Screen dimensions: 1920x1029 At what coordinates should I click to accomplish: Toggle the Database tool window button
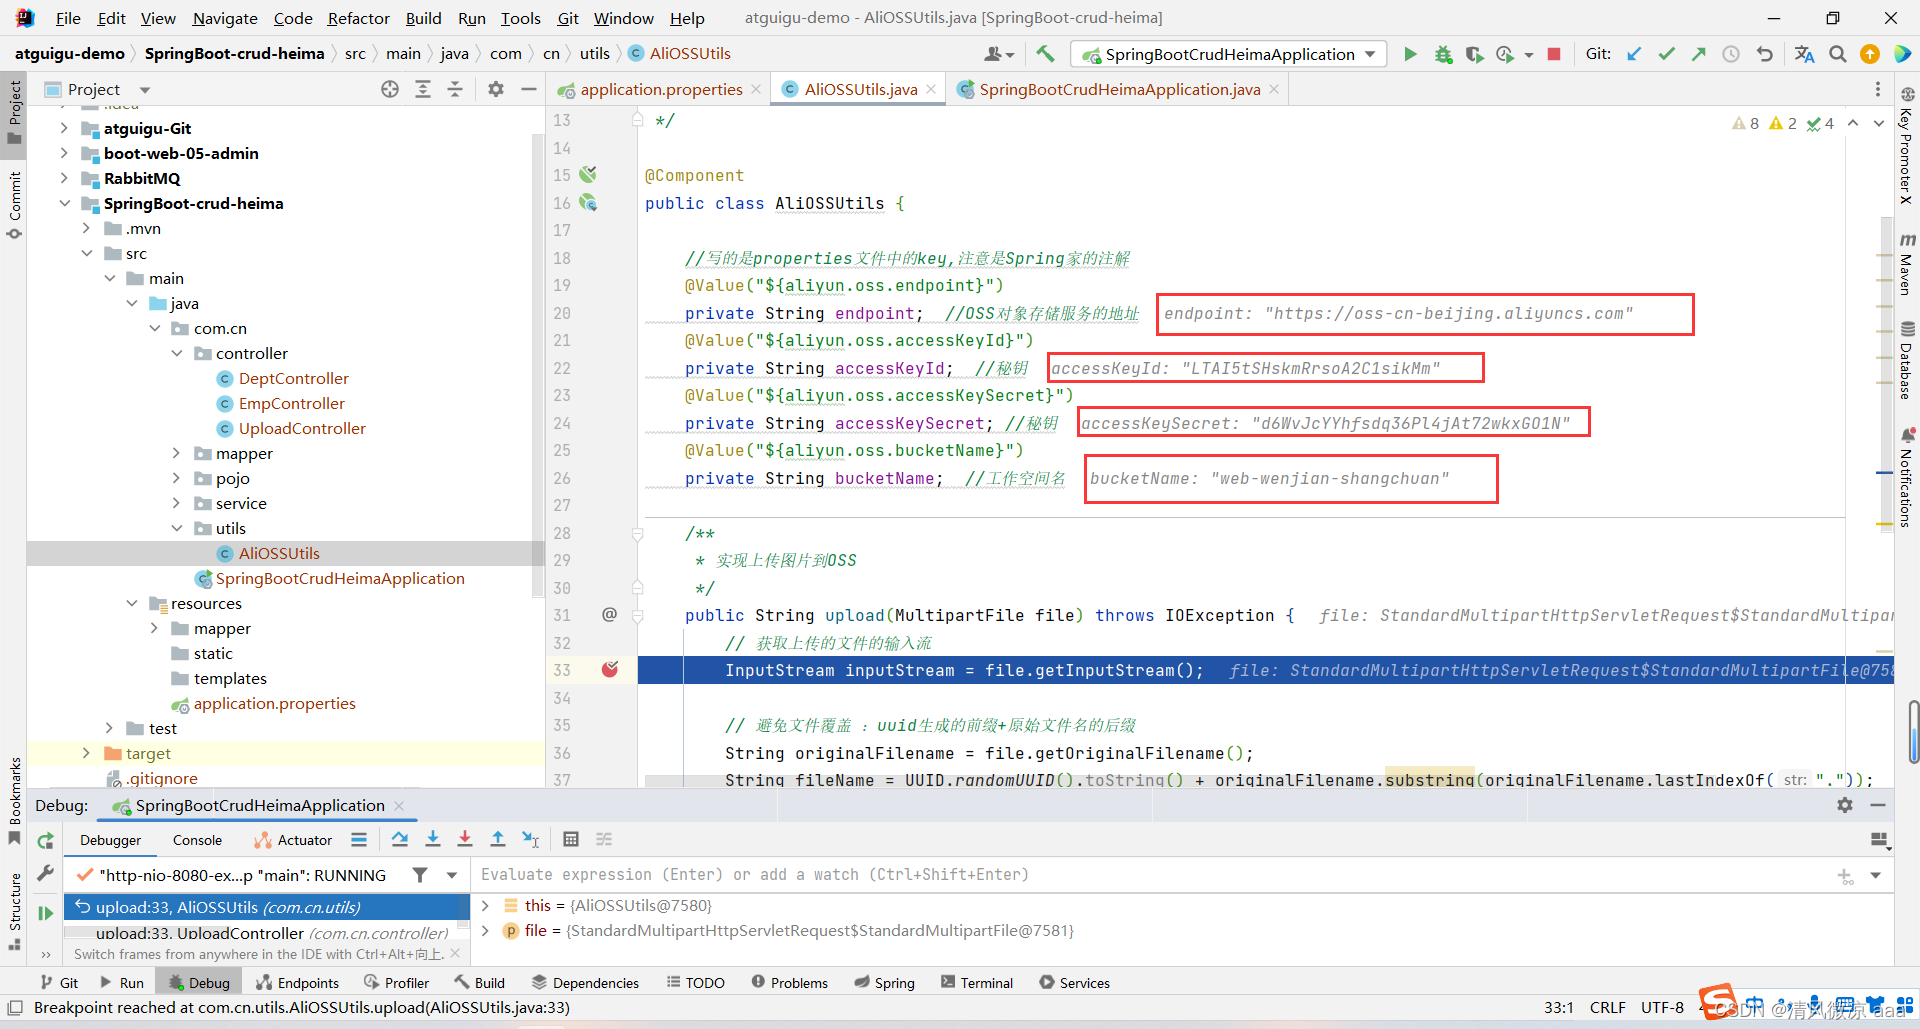(1907, 360)
